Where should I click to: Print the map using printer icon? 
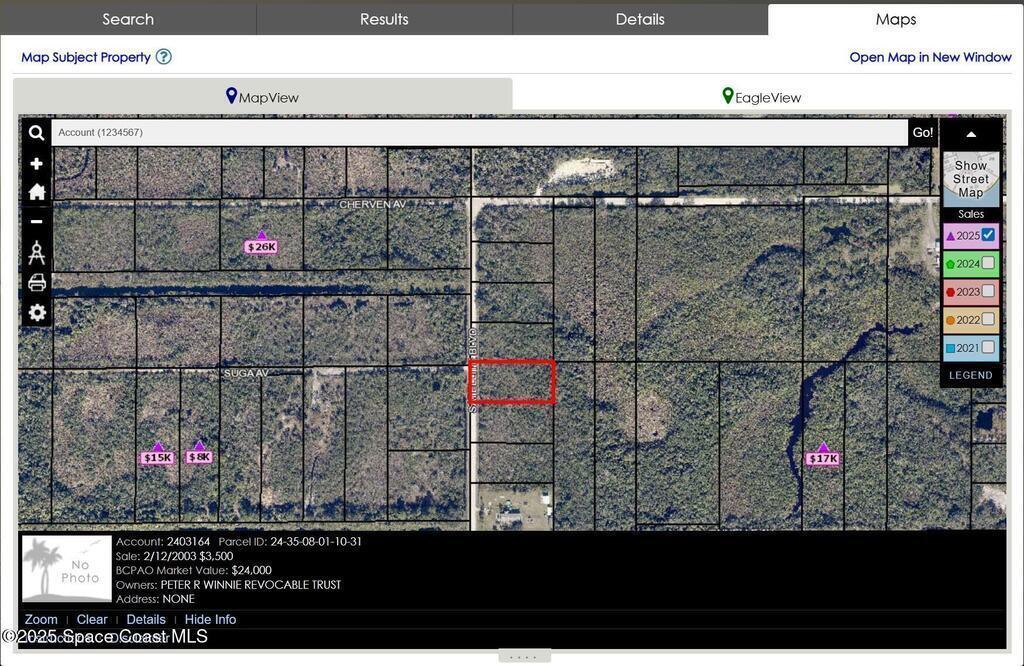pos(36,283)
